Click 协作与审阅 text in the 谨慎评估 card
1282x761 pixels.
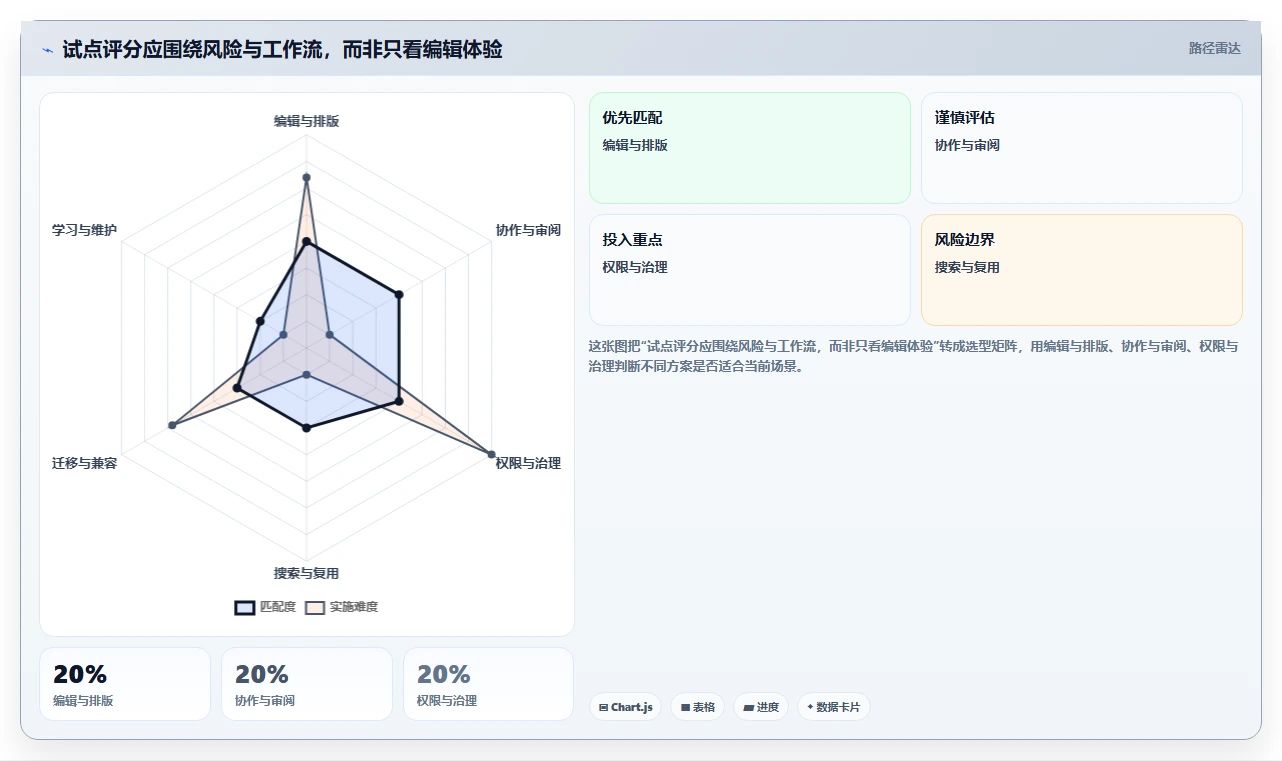(967, 145)
